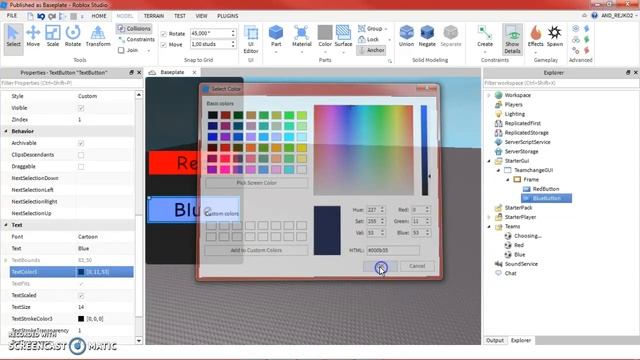Switch to the TEST ribbon tab
640x360 pixels.
180,16
